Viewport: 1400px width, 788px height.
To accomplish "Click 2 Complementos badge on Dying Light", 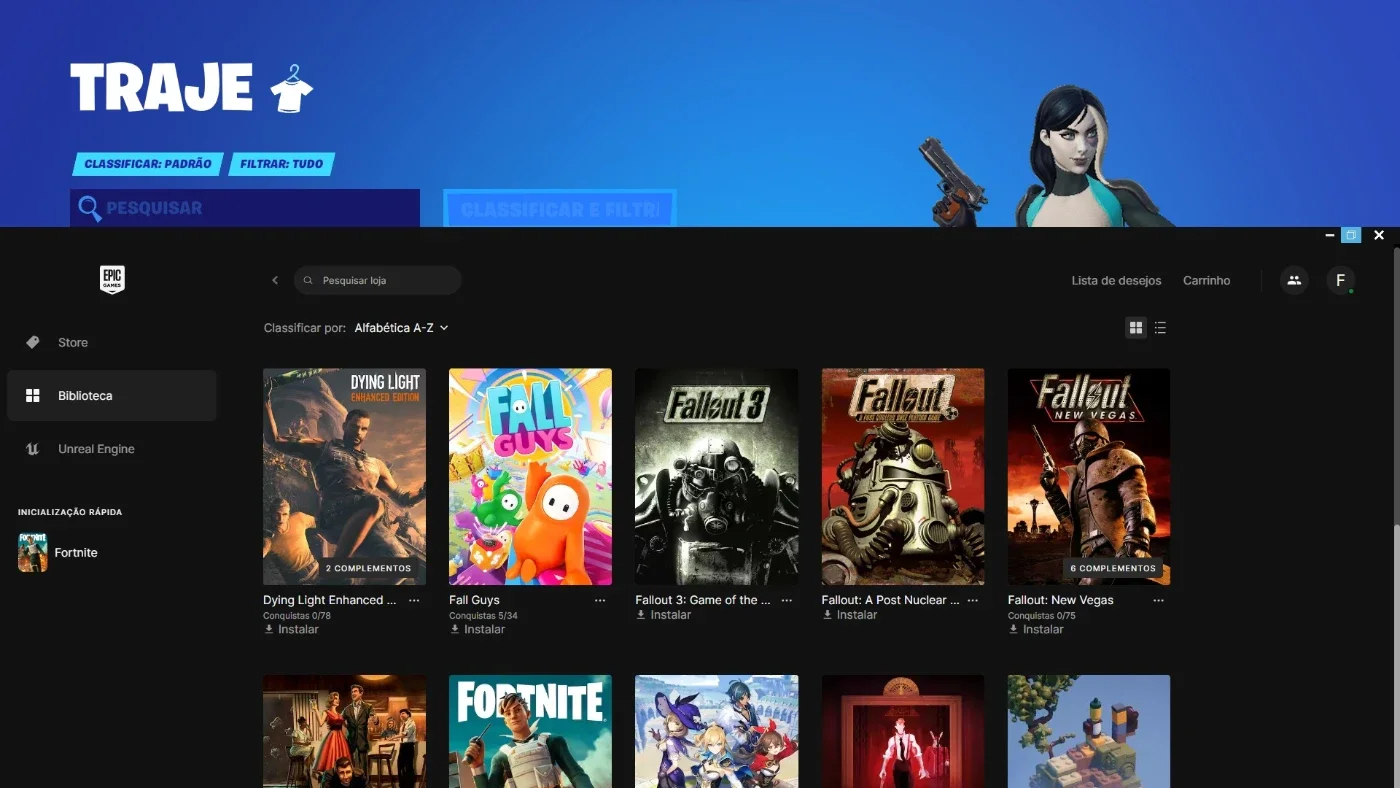I will click(368, 568).
